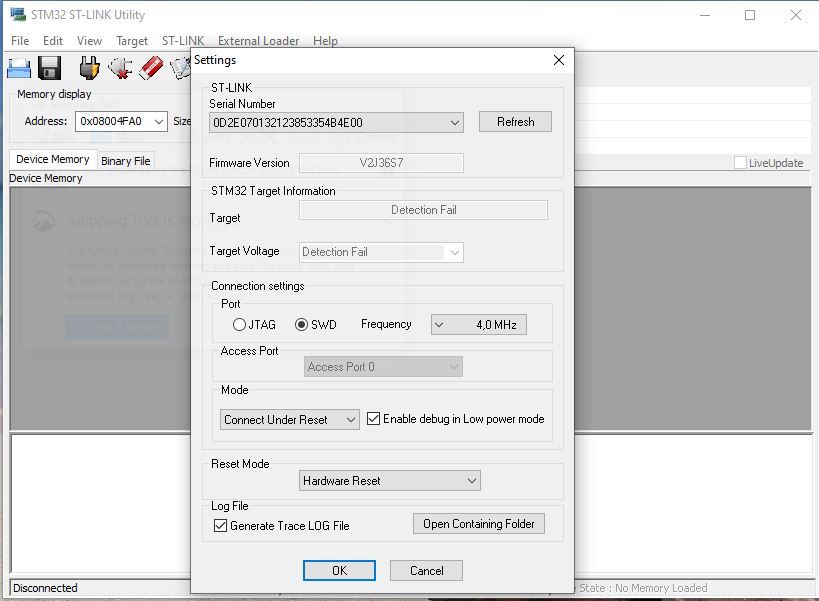Open the View menu
This screenshot has width=819, height=601.
(89, 41)
